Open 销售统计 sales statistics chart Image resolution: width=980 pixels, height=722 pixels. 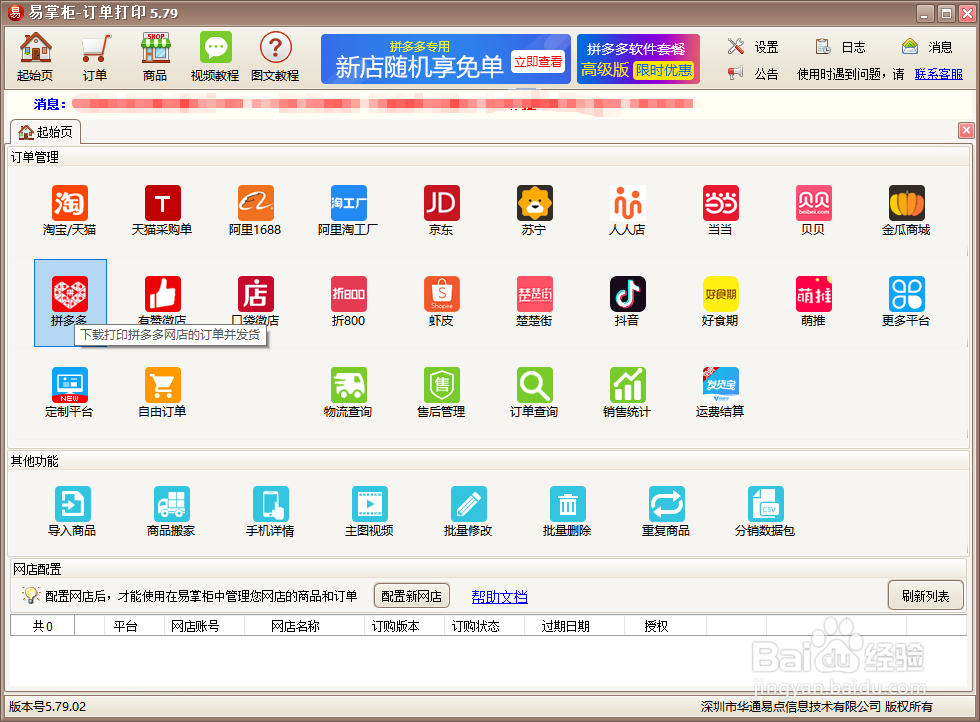coord(628,393)
